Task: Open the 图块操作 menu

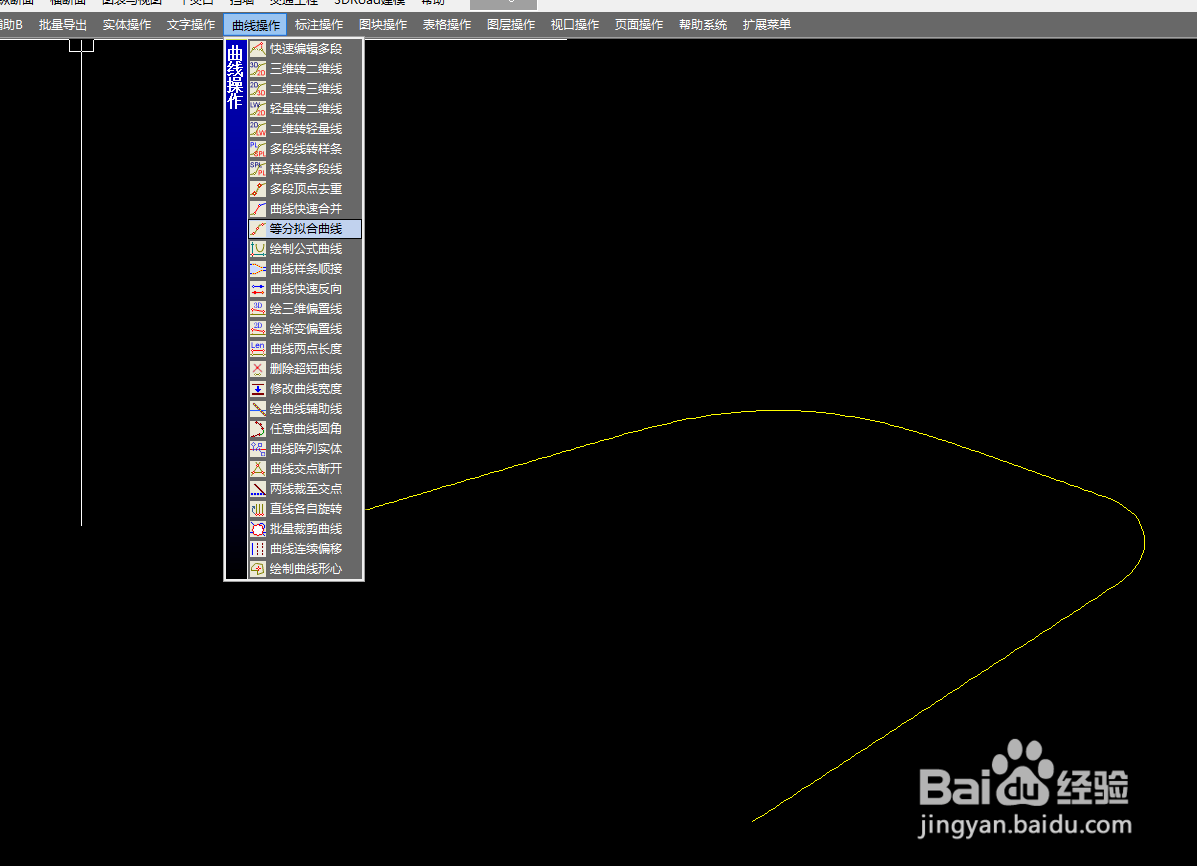Action: point(383,25)
